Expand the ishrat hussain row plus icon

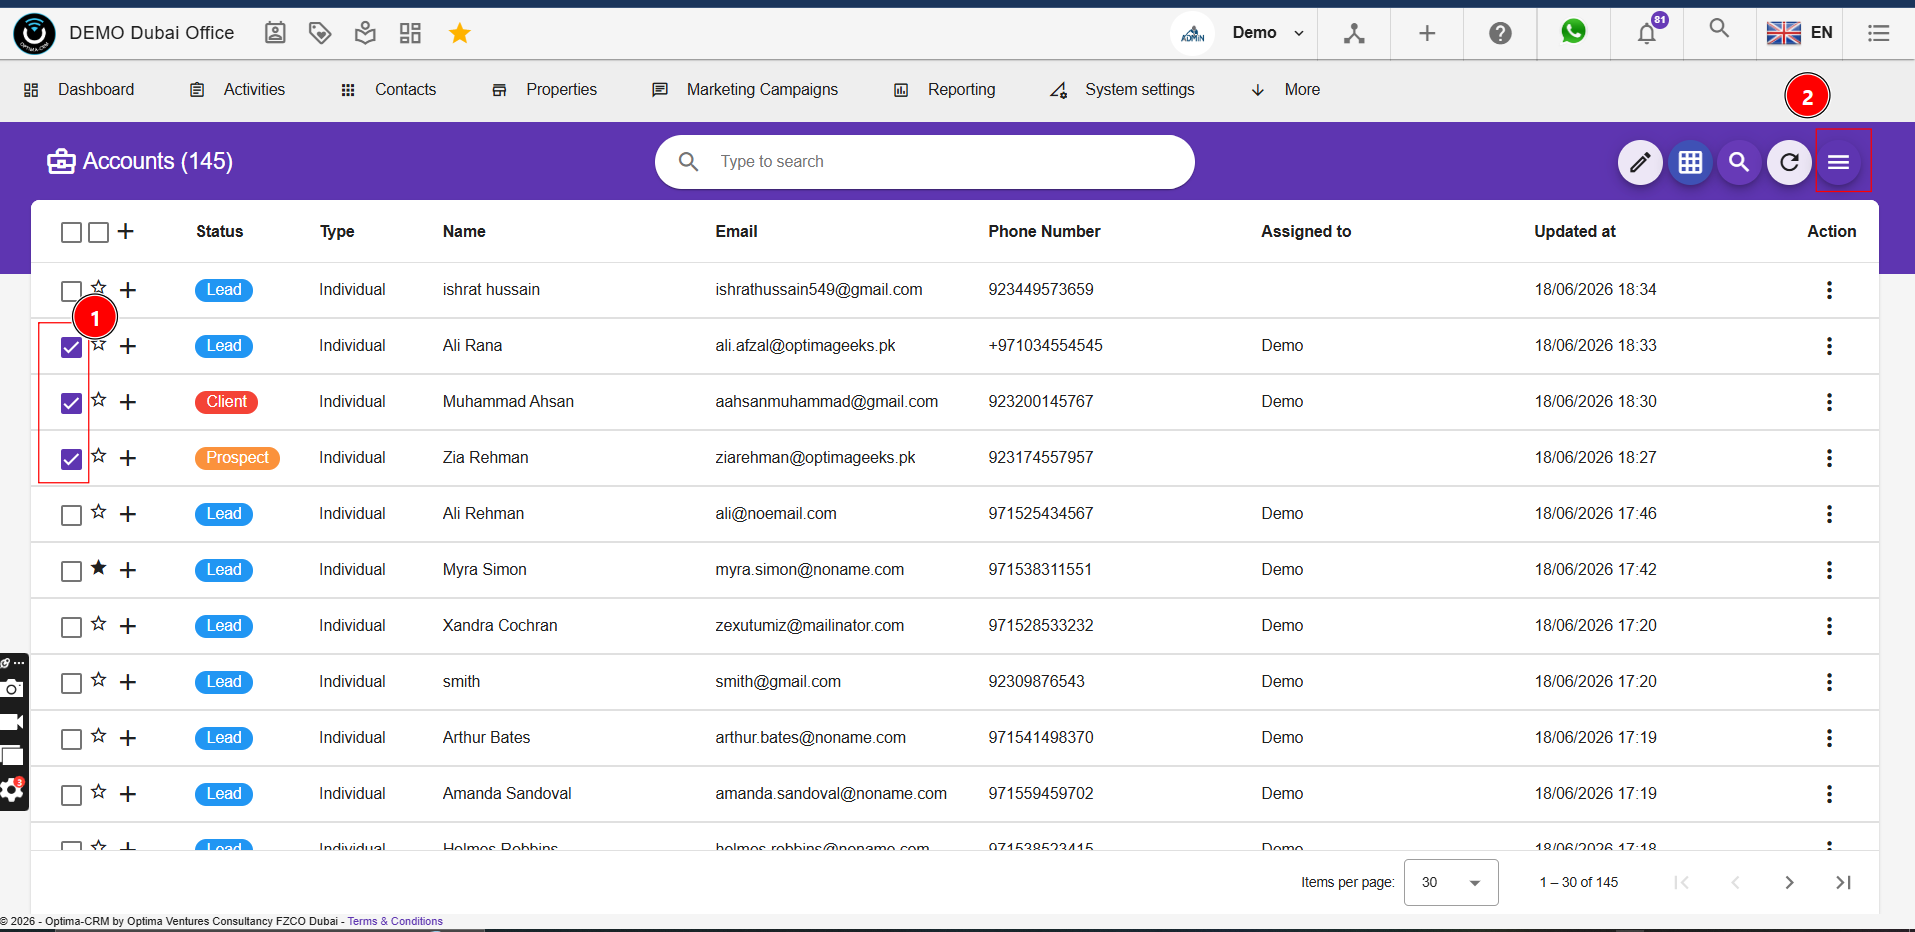128,290
